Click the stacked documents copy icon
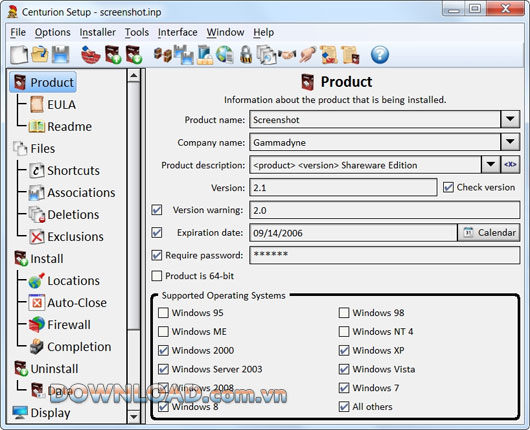The height and width of the screenshot is (430, 530). pos(267,55)
